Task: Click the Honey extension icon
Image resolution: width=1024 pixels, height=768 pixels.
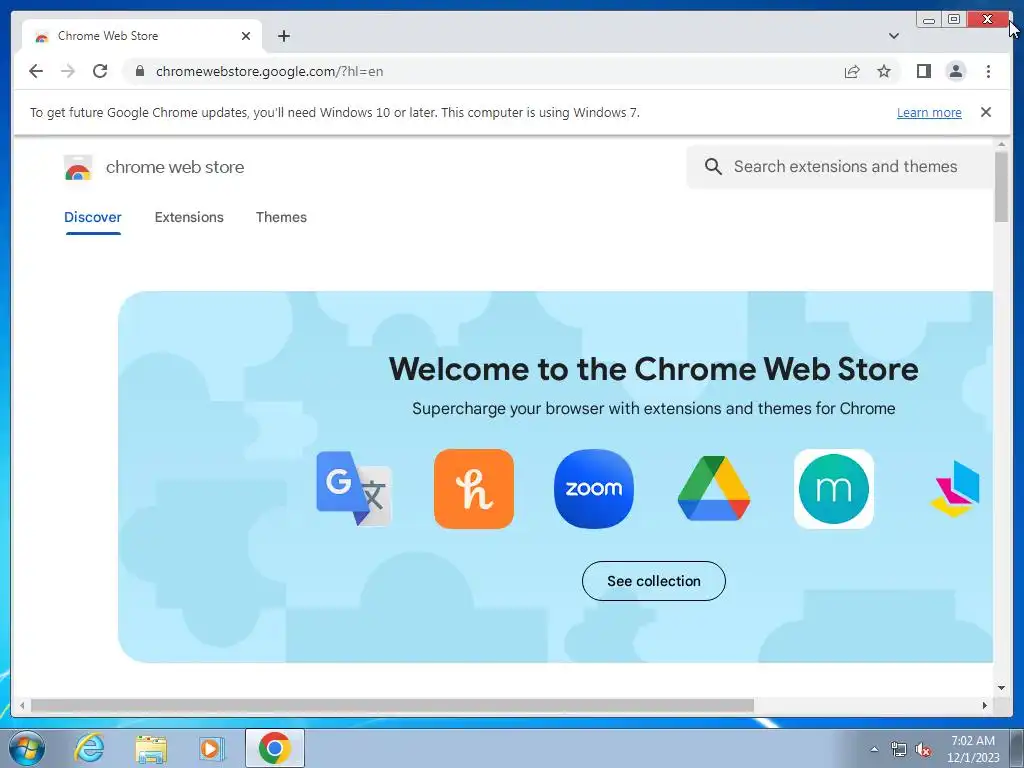Action: tap(473, 488)
